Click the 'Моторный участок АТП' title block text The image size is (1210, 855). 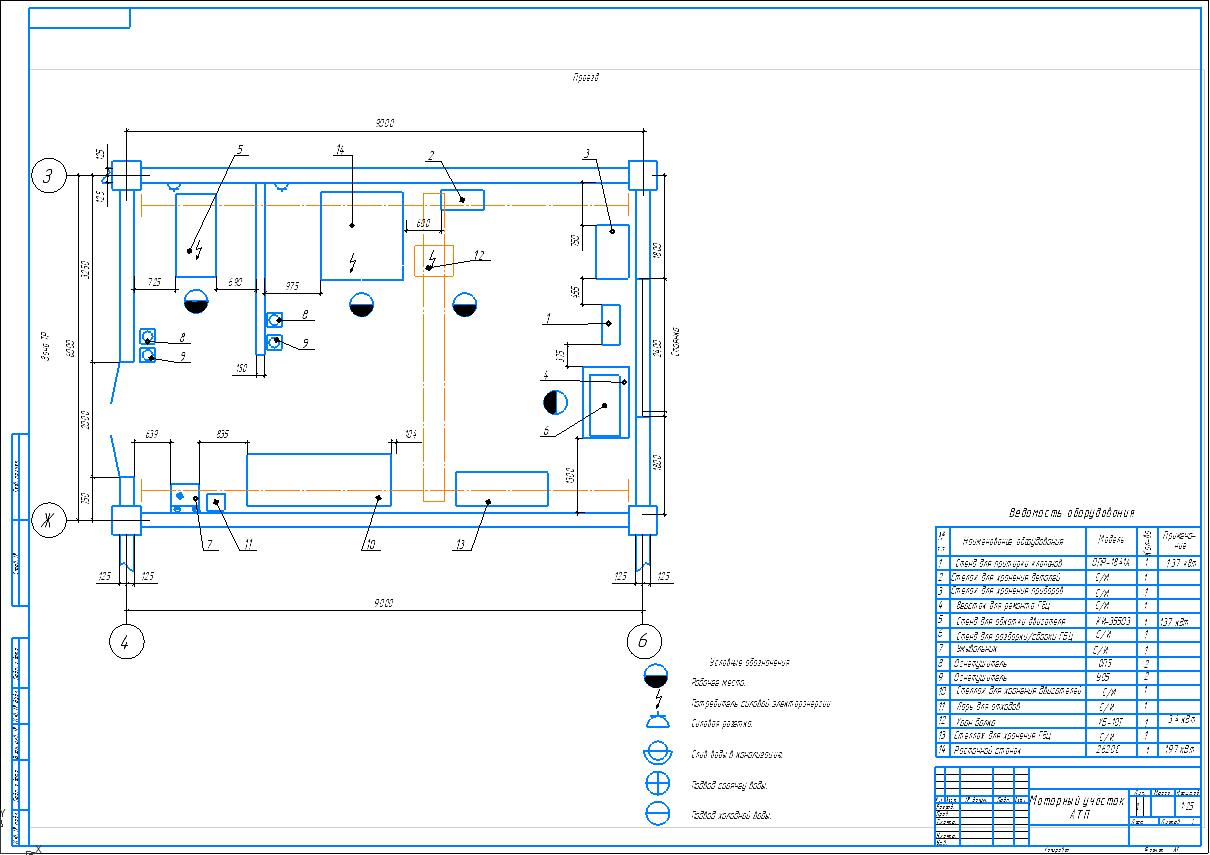pos(1078,808)
